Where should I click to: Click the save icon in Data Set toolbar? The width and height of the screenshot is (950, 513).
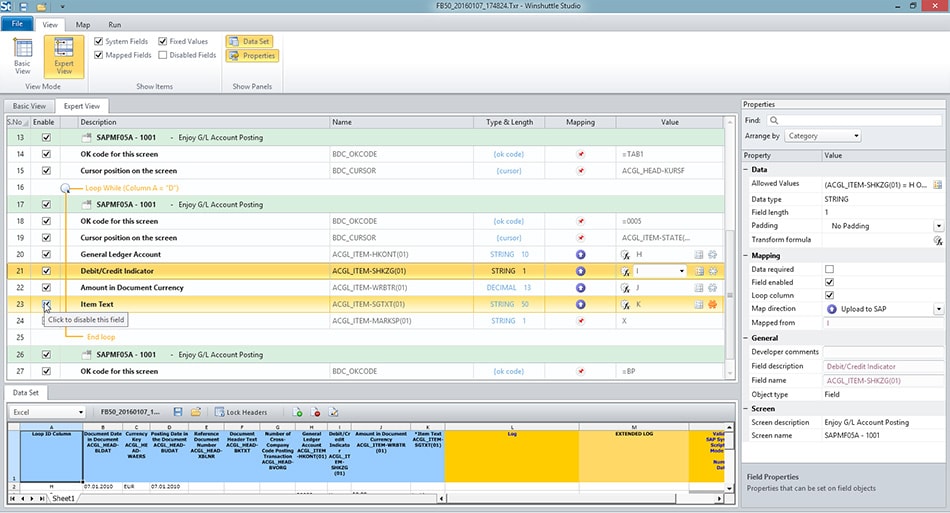tap(178, 412)
